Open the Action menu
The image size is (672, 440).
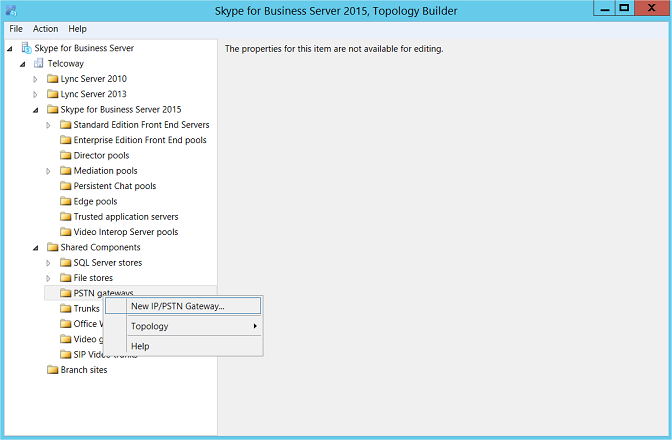coord(46,29)
